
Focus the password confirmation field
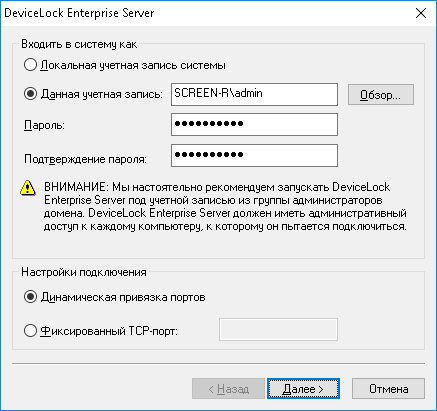(x=254, y=155)
